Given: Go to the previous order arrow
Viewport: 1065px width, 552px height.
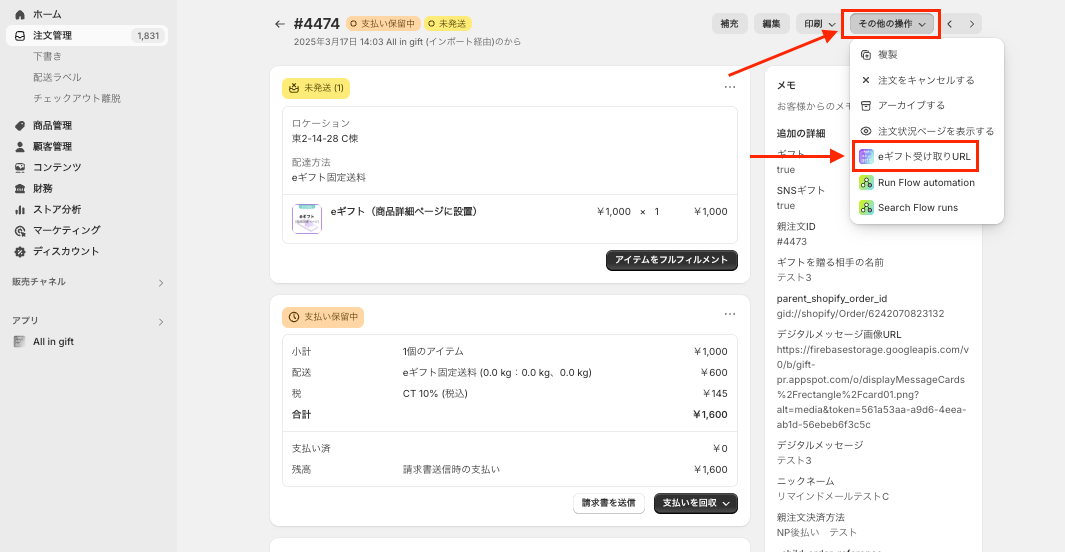Looking at the screenshot, I should pos(950,23).
